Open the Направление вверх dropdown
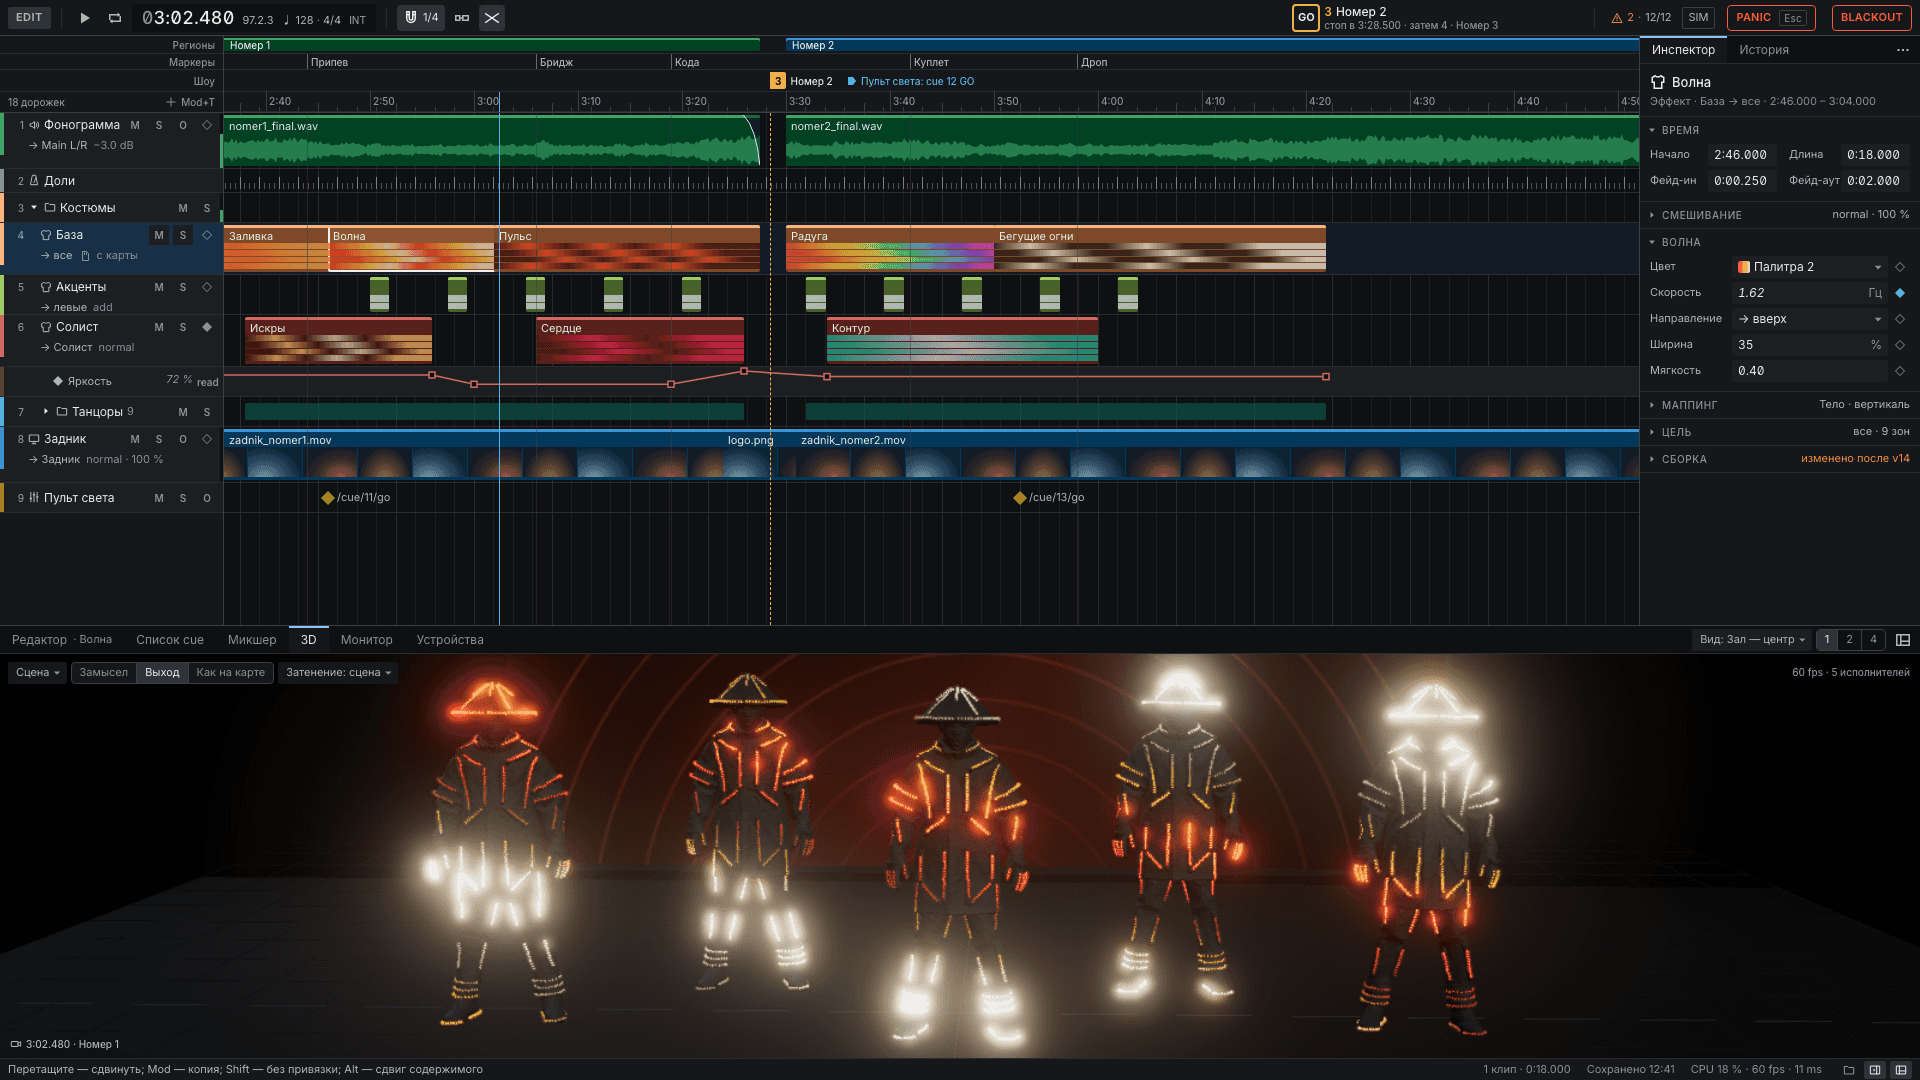This screenshot has width=1920, height=1080. tap(1810, 319)
